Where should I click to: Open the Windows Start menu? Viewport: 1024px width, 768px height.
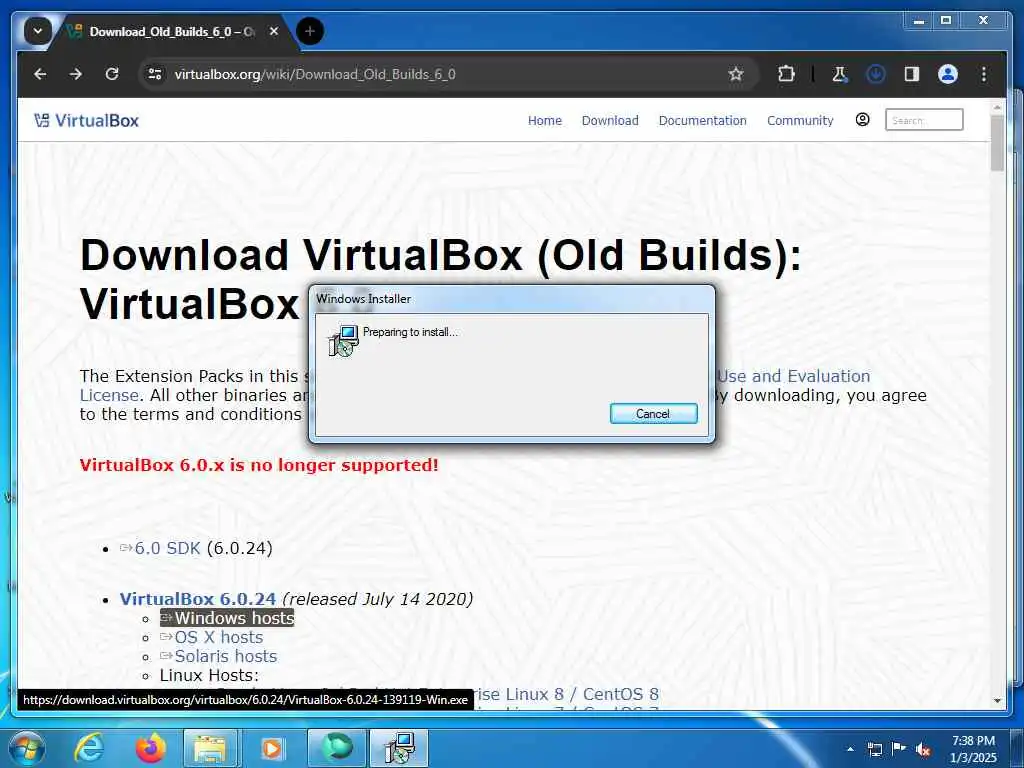click(27, 748)
